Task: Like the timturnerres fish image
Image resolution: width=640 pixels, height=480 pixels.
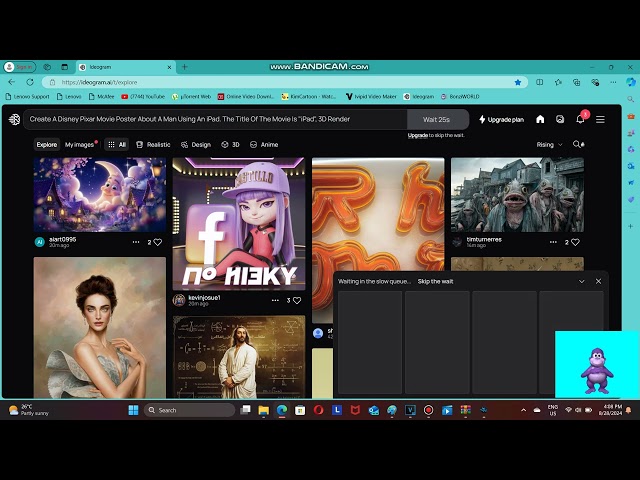Action: pyautogui.click(x=575, y=242)
